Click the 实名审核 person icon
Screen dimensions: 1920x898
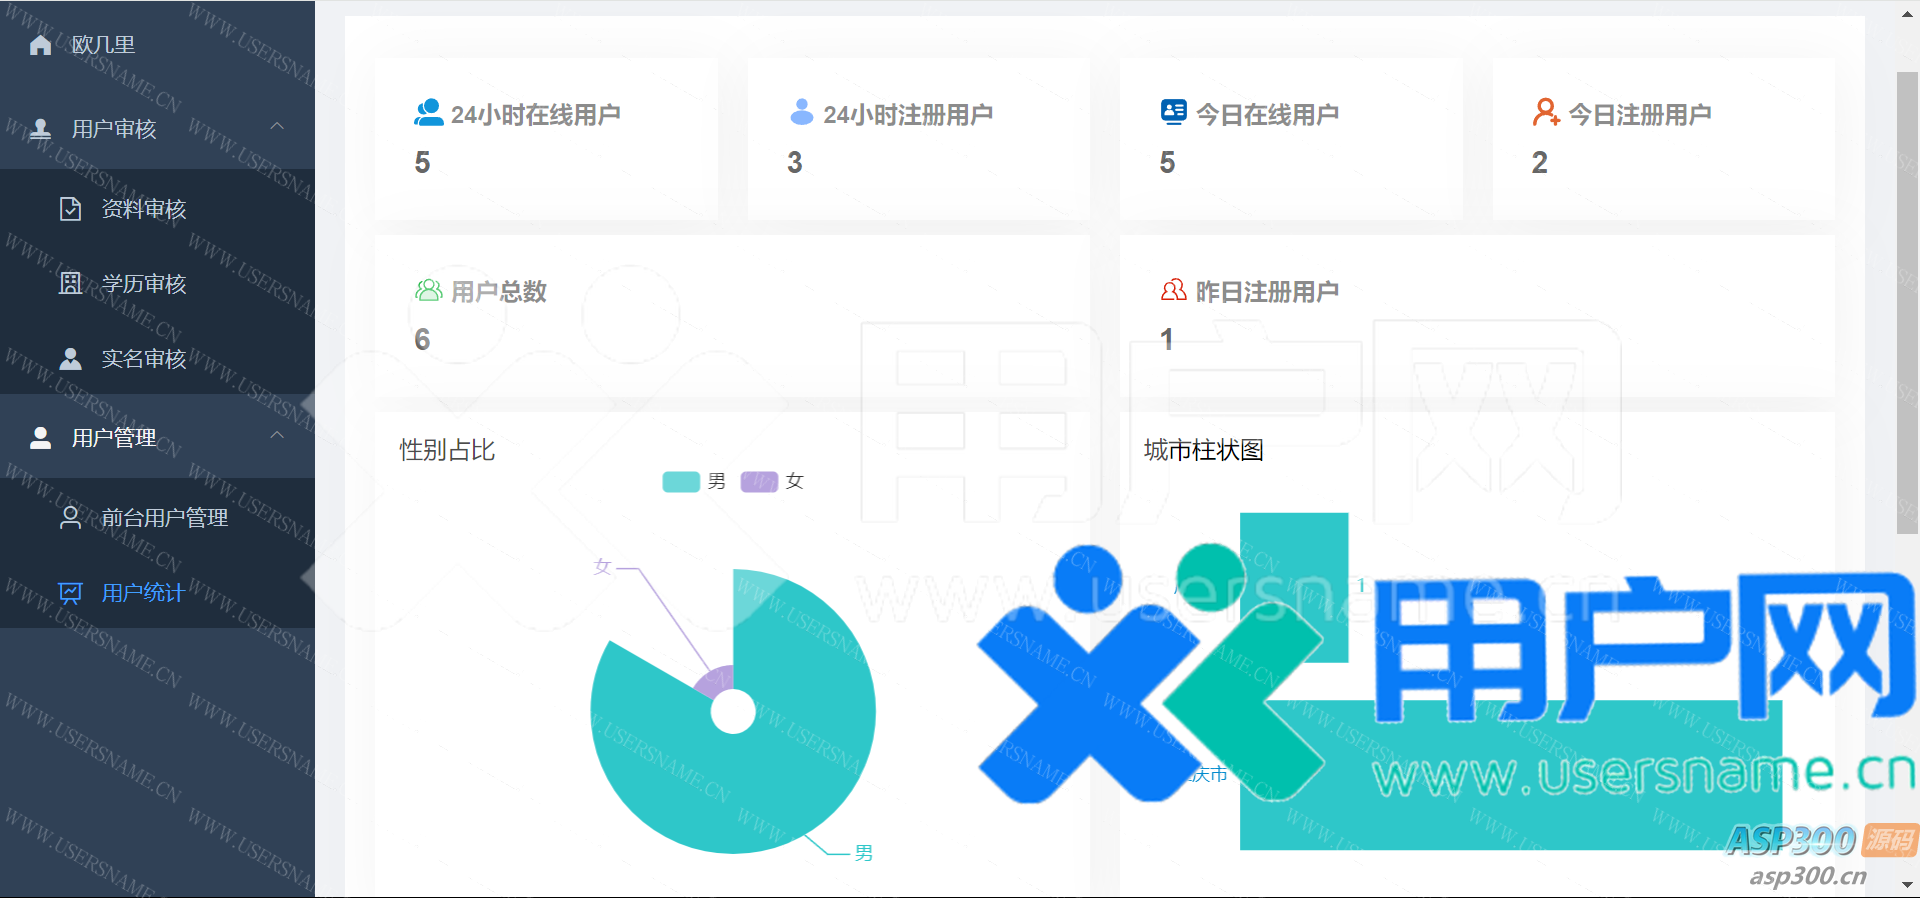tap(70, 359)
